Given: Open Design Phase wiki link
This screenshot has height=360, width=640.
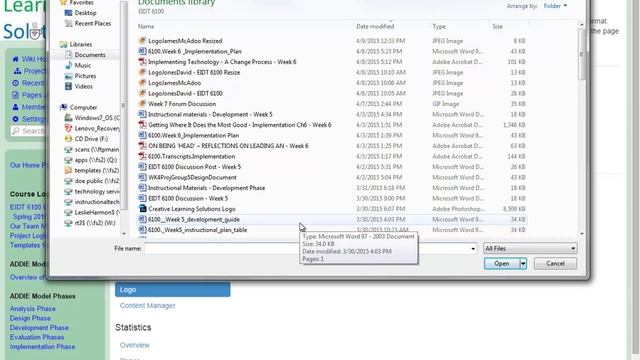Looking at the screenshot, I should 30,318.
